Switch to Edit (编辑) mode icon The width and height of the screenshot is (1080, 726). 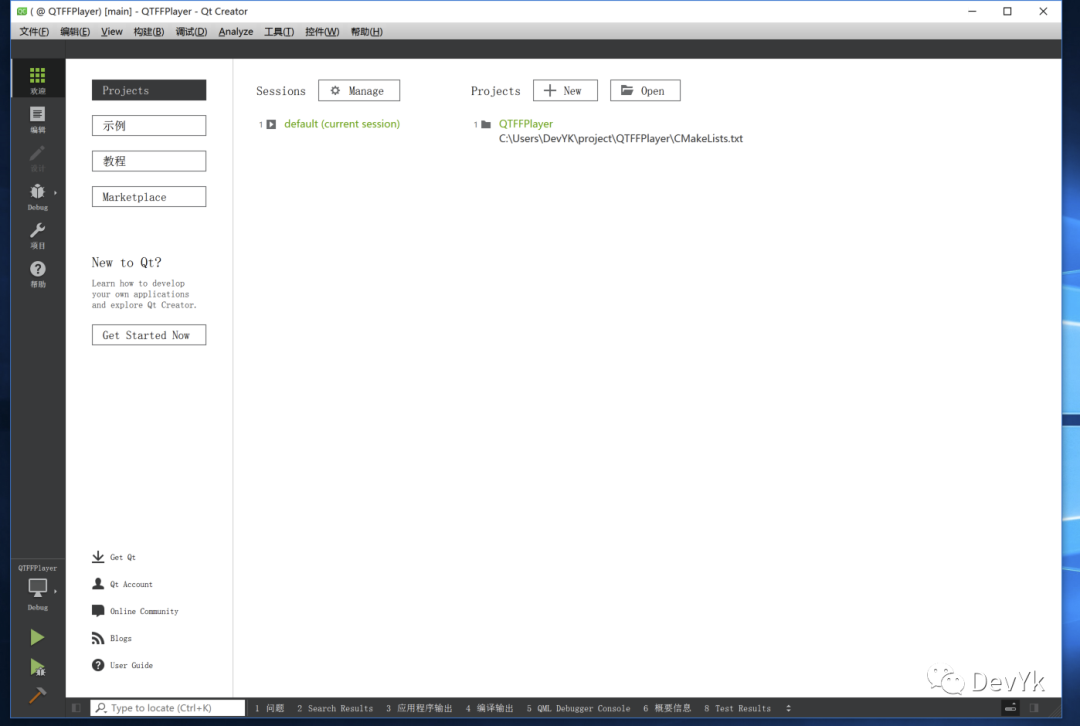coord(37,114)
